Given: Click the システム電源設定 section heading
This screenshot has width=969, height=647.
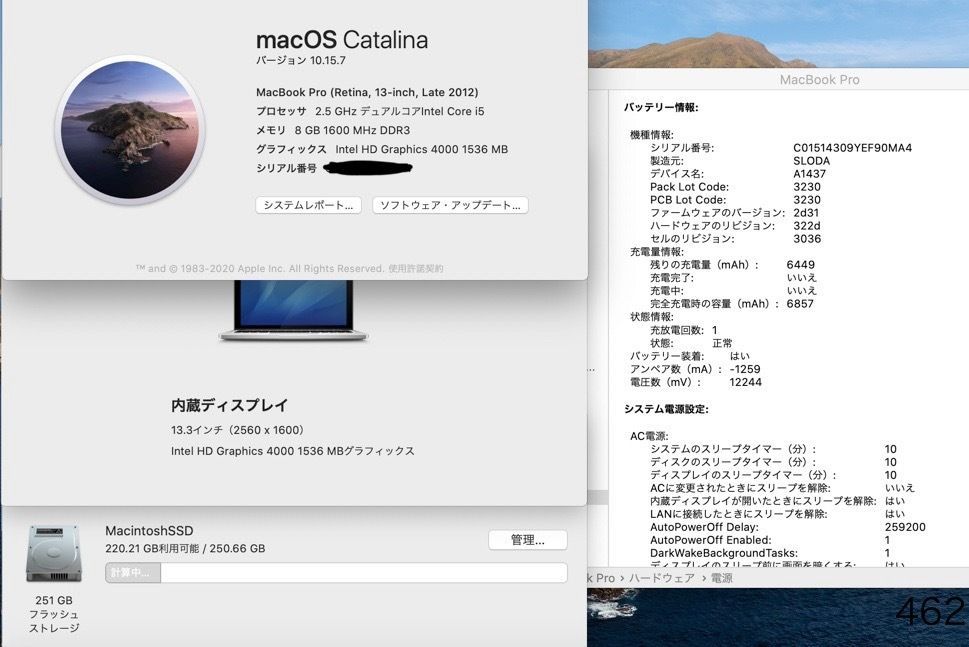Looking at the screenshot, I should [666, 409].
